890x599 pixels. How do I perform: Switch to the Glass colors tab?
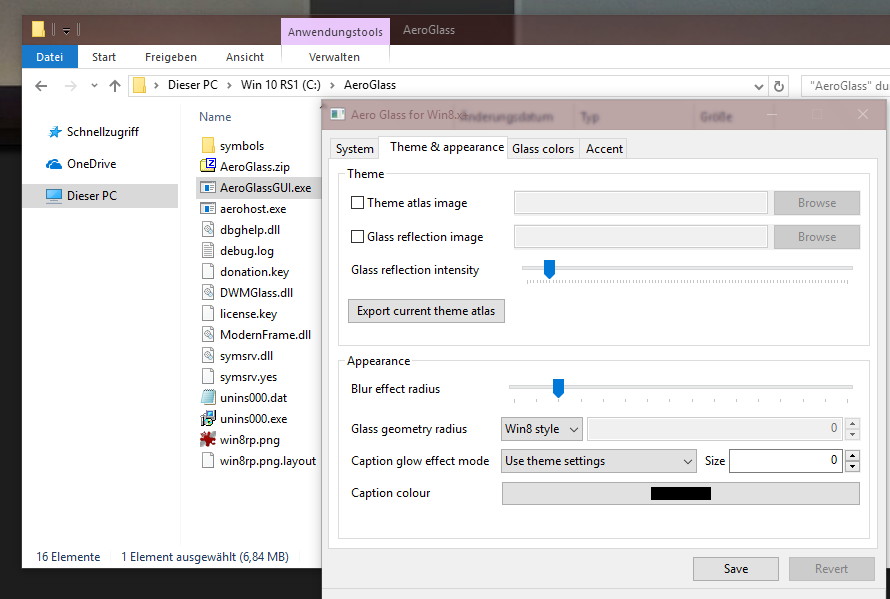coord(543,149)
